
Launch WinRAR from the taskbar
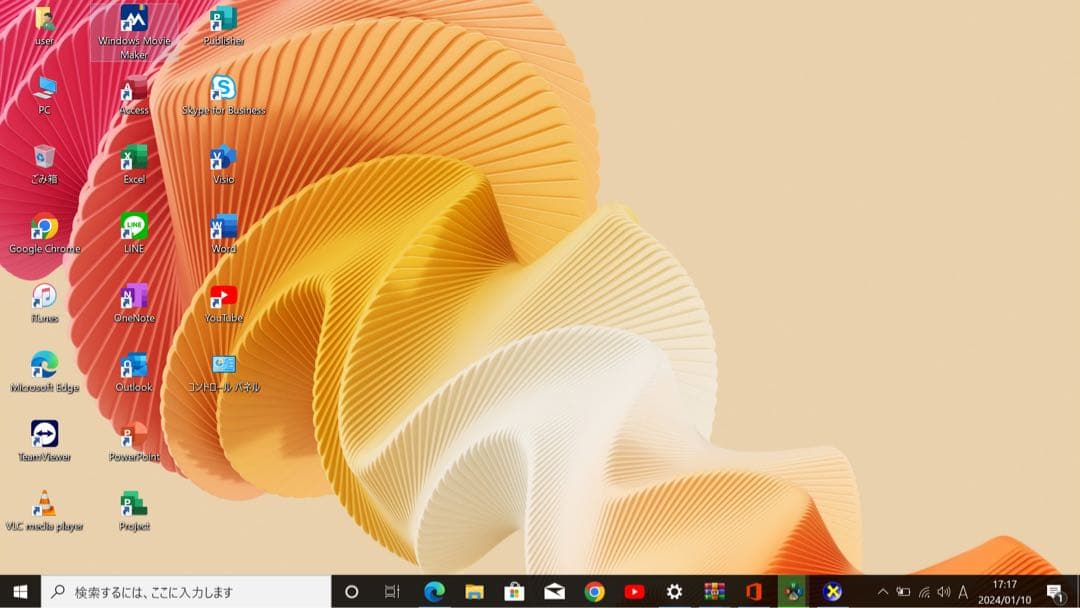point(715,591)
